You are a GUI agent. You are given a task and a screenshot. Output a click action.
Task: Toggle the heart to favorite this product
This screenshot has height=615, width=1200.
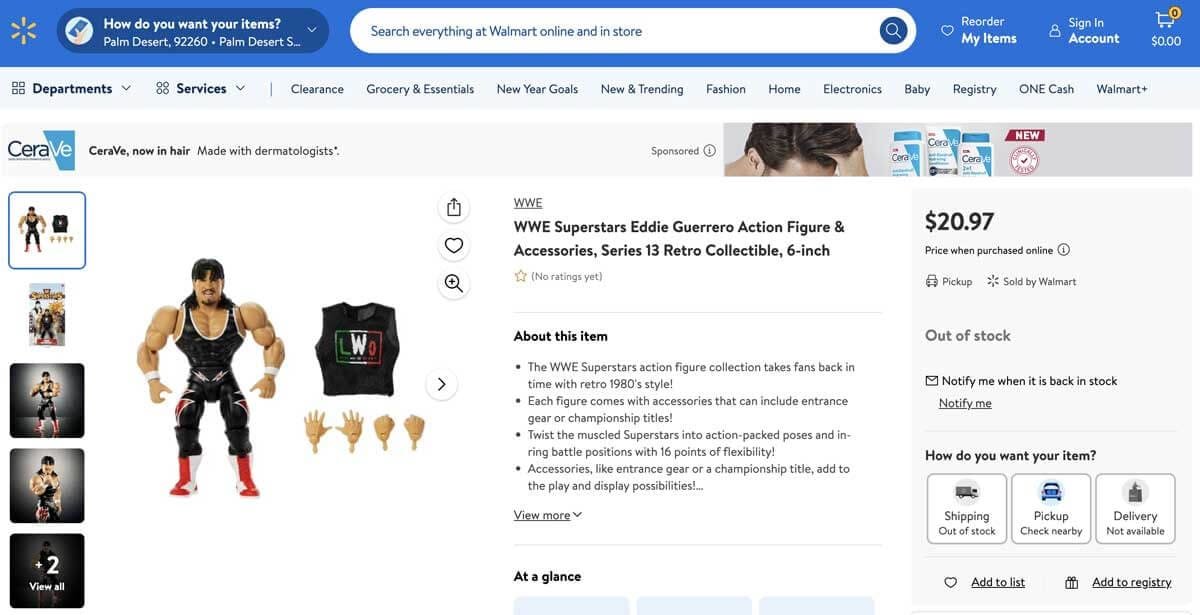pos(452,244)
